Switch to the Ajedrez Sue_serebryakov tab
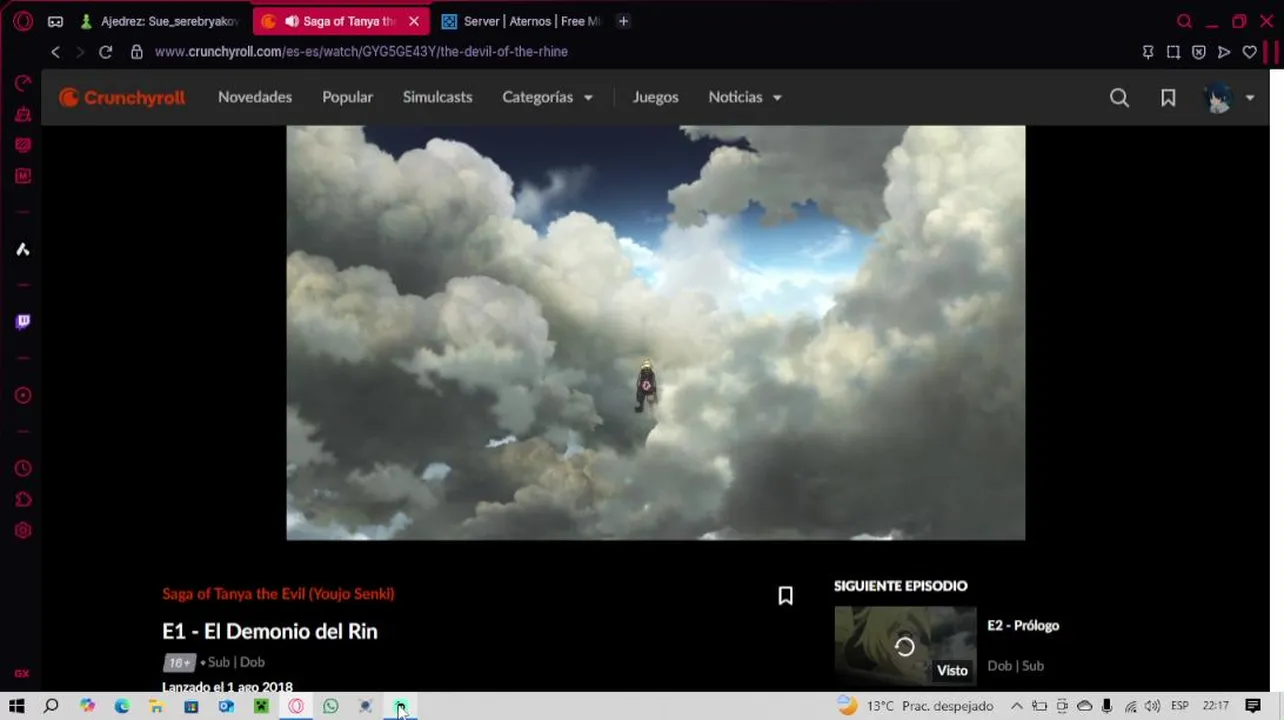The height and width of the screenshot is (720, 1284). click(160, 21)
